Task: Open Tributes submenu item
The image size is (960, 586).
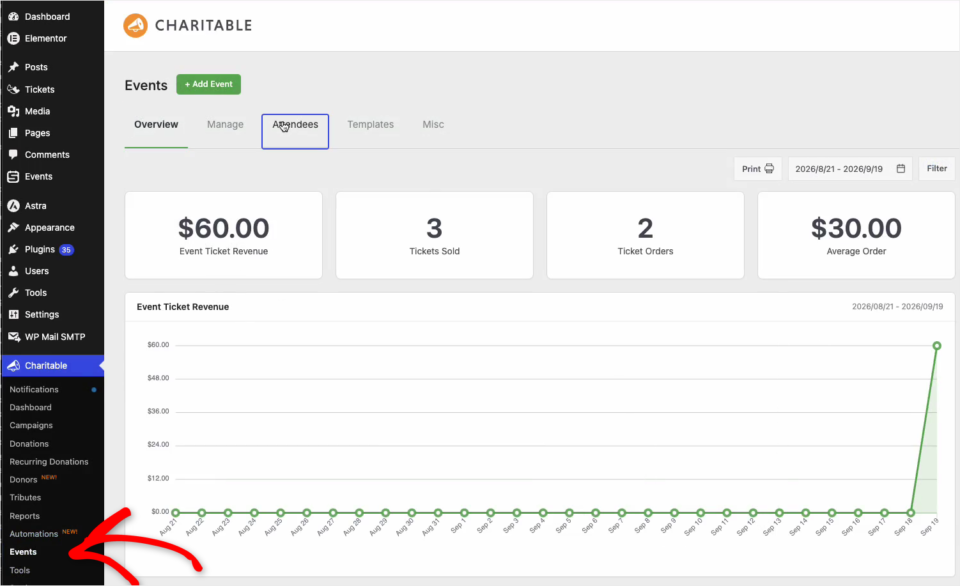Action: [25, 498]
